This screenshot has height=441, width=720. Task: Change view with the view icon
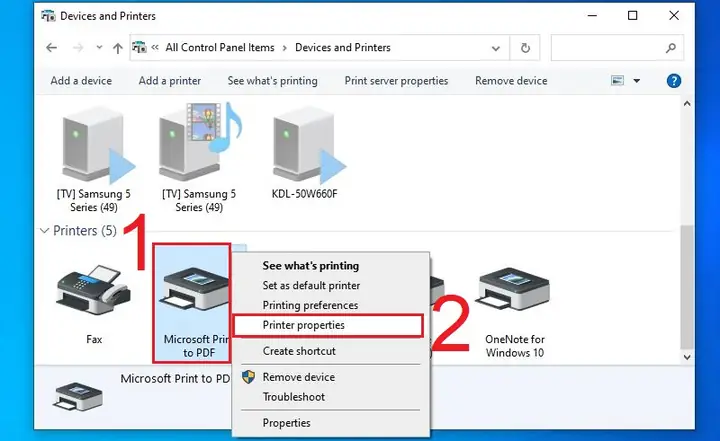coord(617,81)
